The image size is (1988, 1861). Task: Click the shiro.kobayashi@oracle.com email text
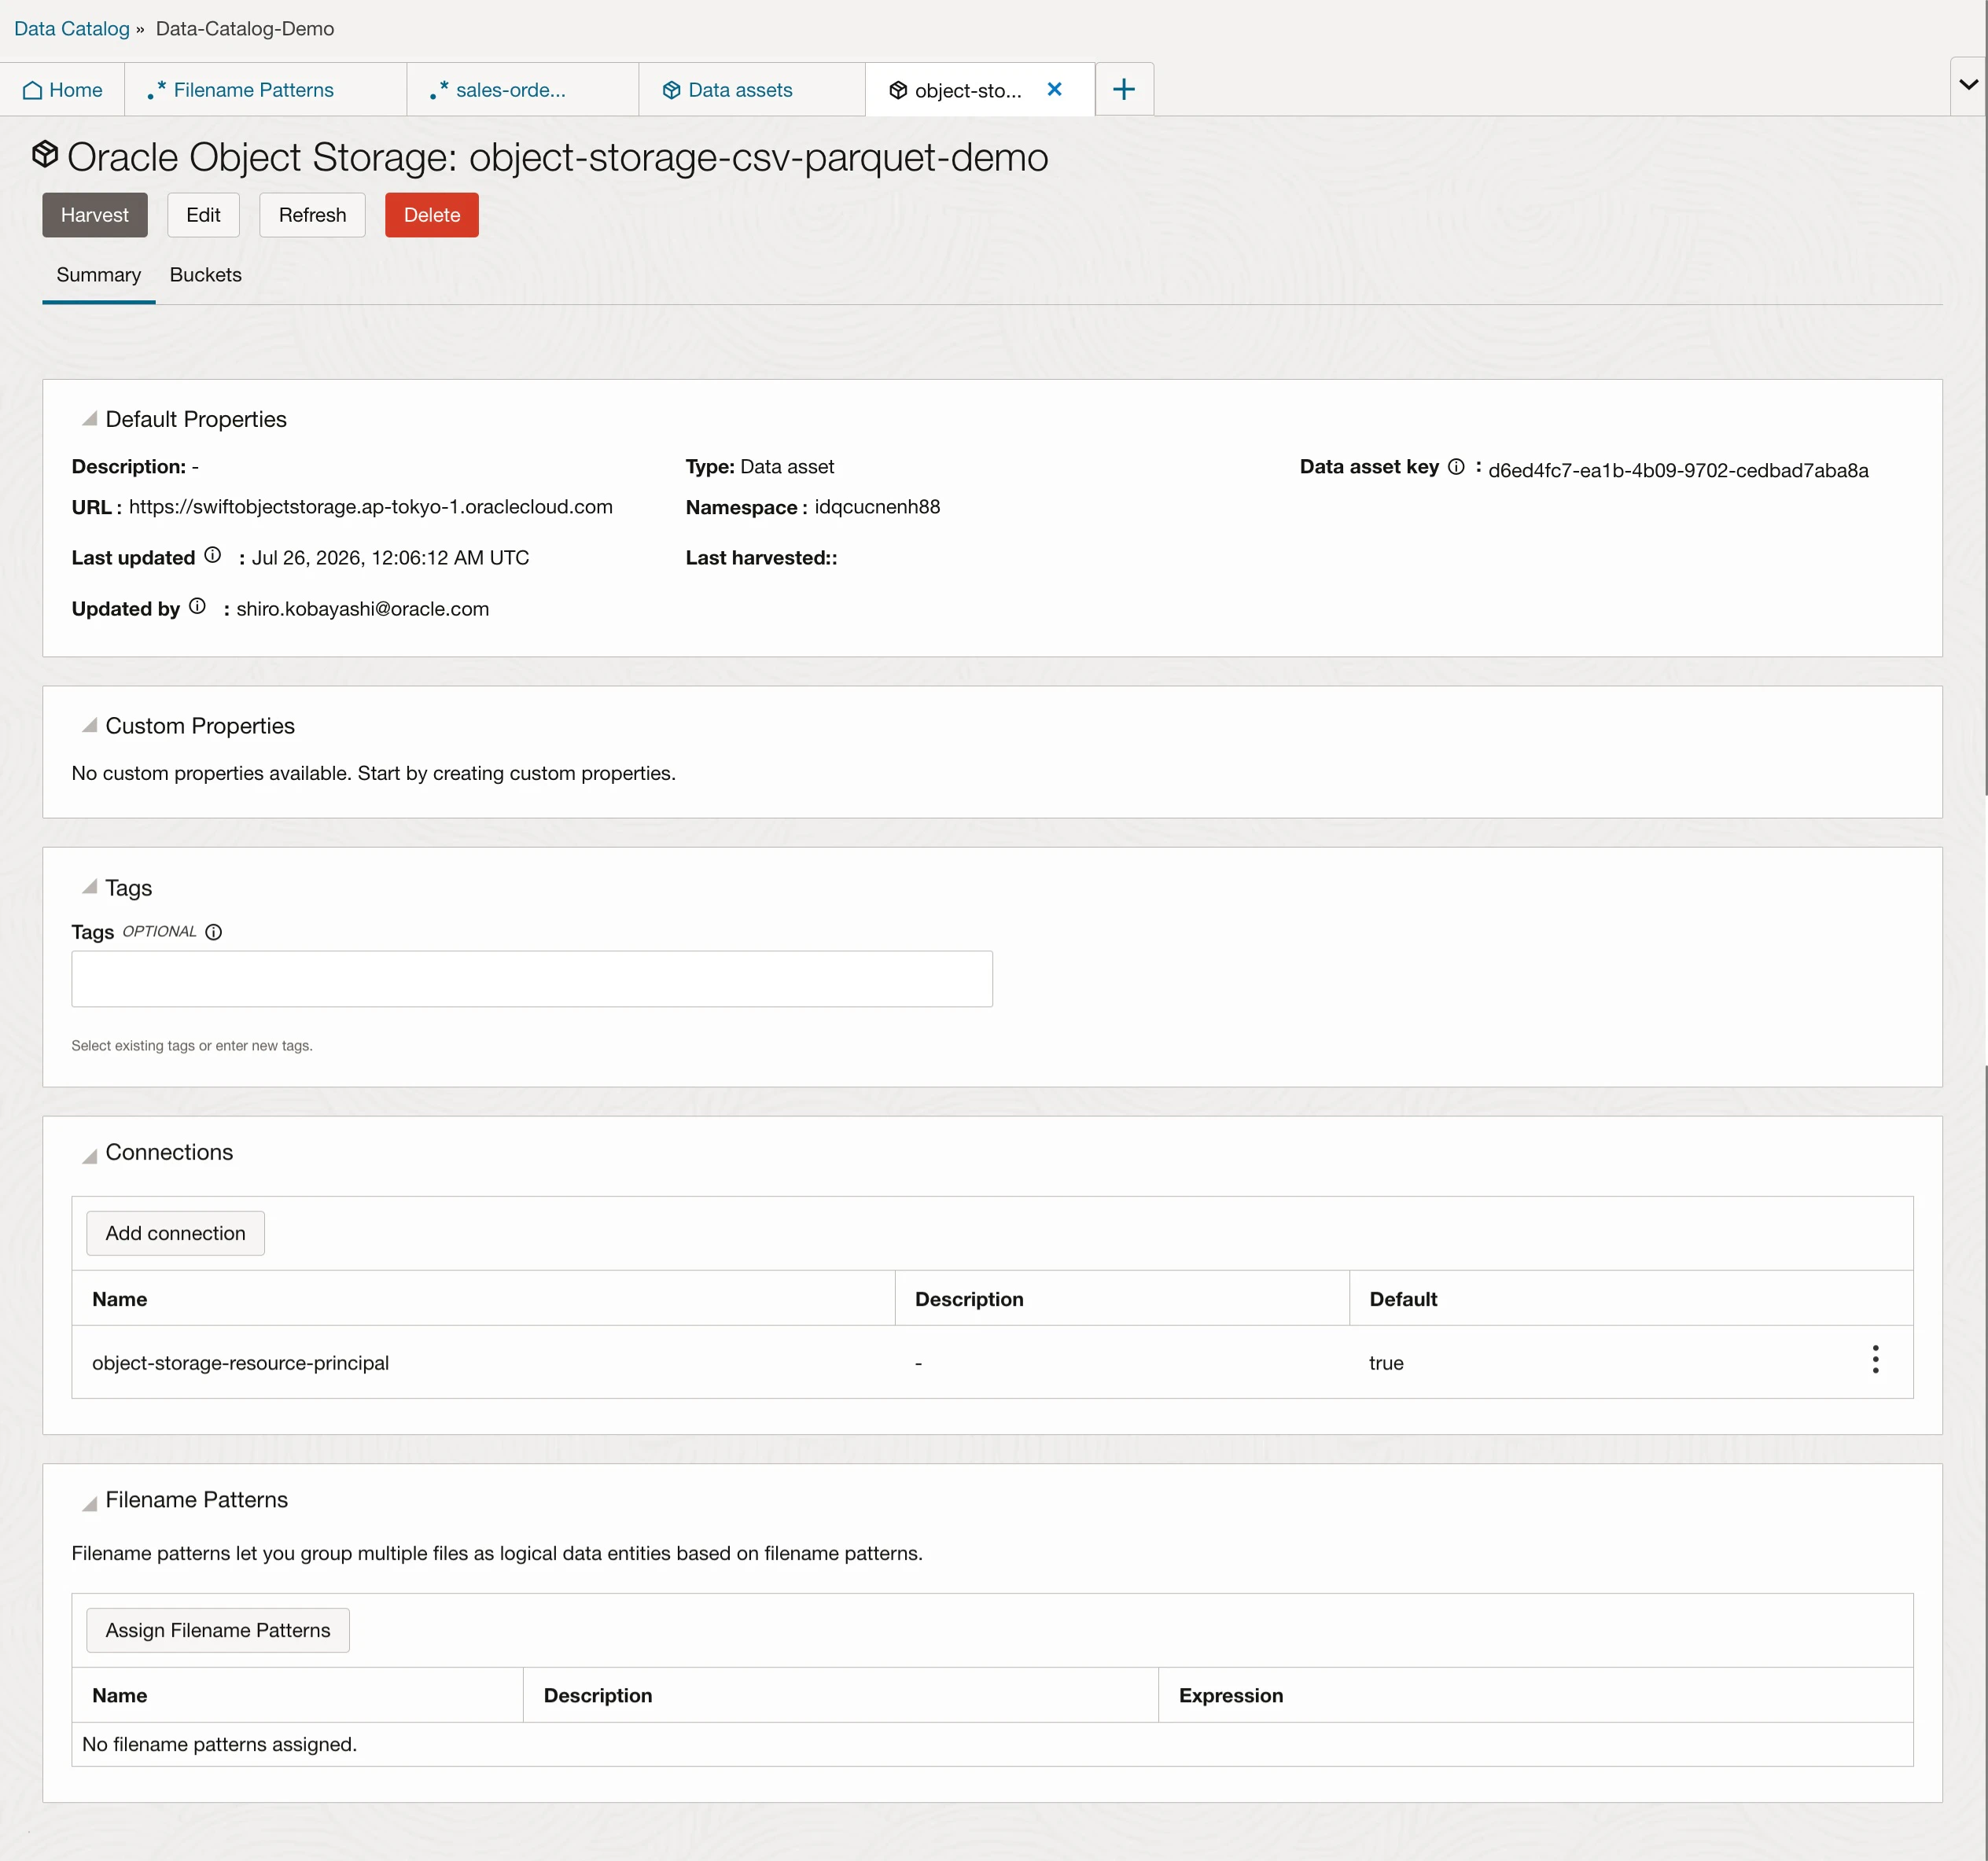[x=362, y=609]
